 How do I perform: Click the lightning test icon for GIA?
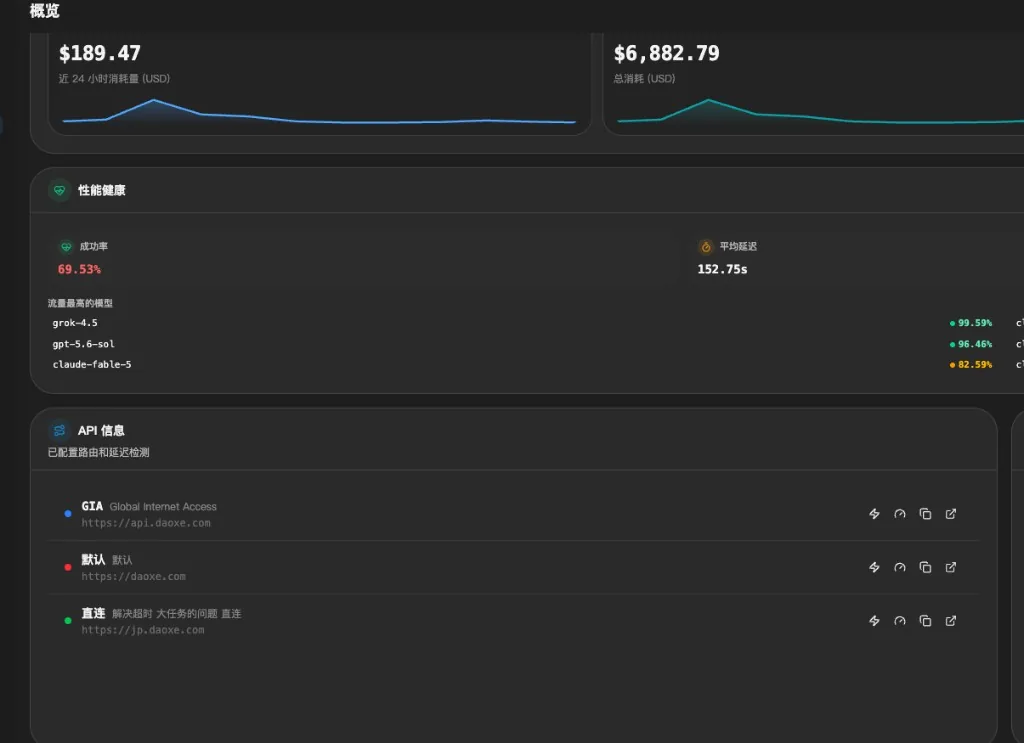tap(874, 514)
